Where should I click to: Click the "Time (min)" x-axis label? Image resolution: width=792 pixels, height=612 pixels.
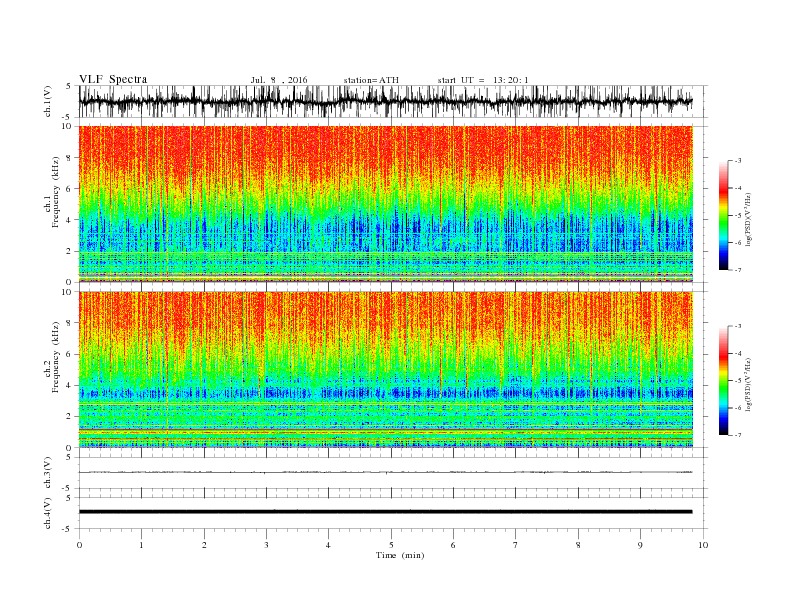(x=400, y=555)
